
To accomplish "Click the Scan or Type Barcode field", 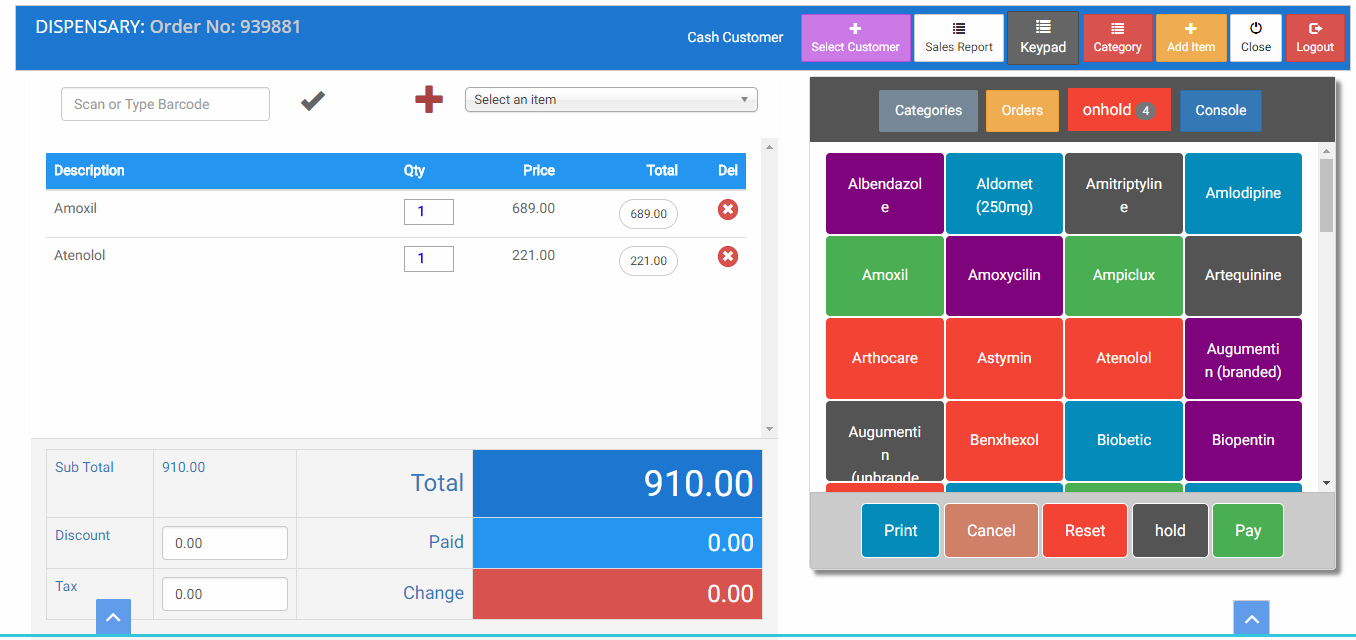I will click(165, 105).
